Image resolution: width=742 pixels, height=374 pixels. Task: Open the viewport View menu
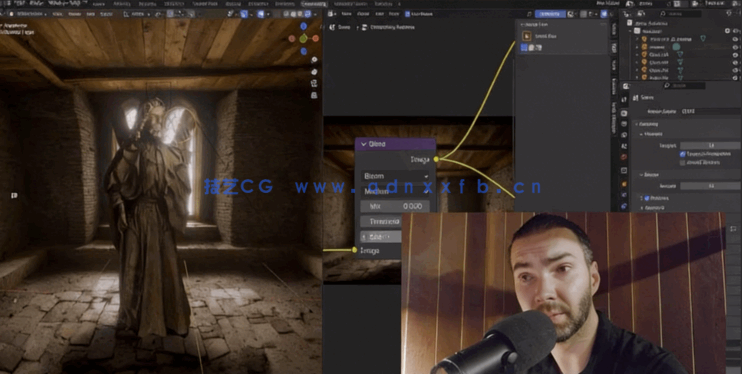click(57, 14)
